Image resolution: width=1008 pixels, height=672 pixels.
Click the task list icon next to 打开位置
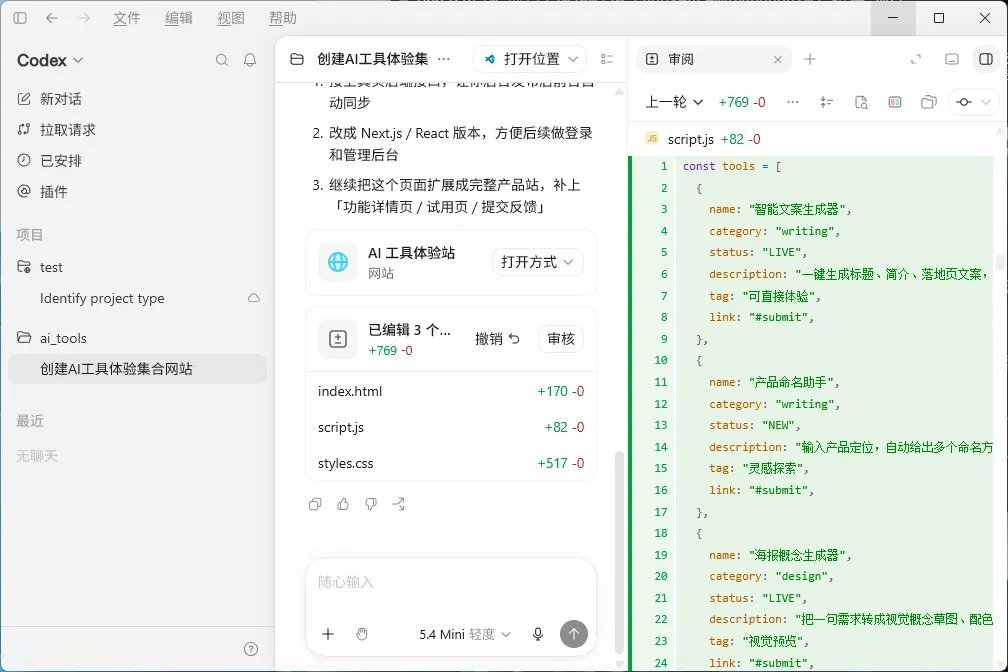(607, 59)
